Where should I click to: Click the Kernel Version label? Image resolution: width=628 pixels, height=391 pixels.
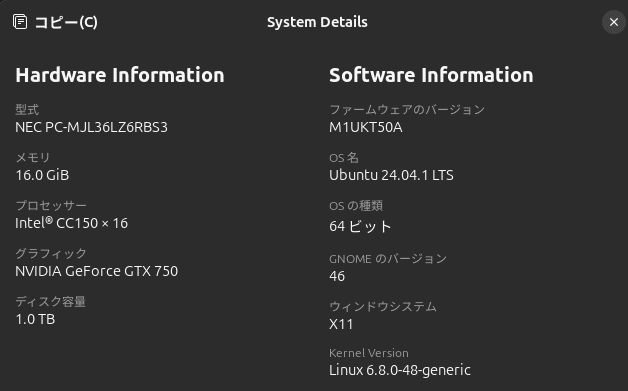369,353
